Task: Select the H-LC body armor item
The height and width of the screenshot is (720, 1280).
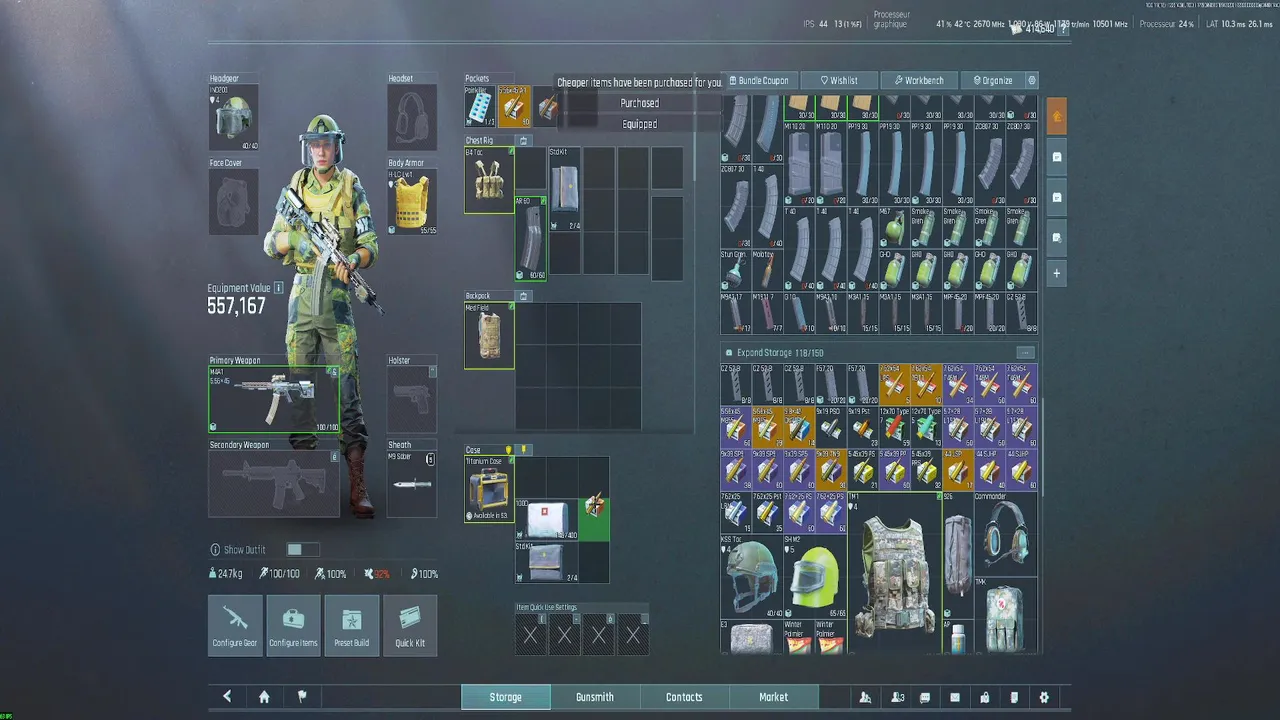Action: (x=412, y=202)
